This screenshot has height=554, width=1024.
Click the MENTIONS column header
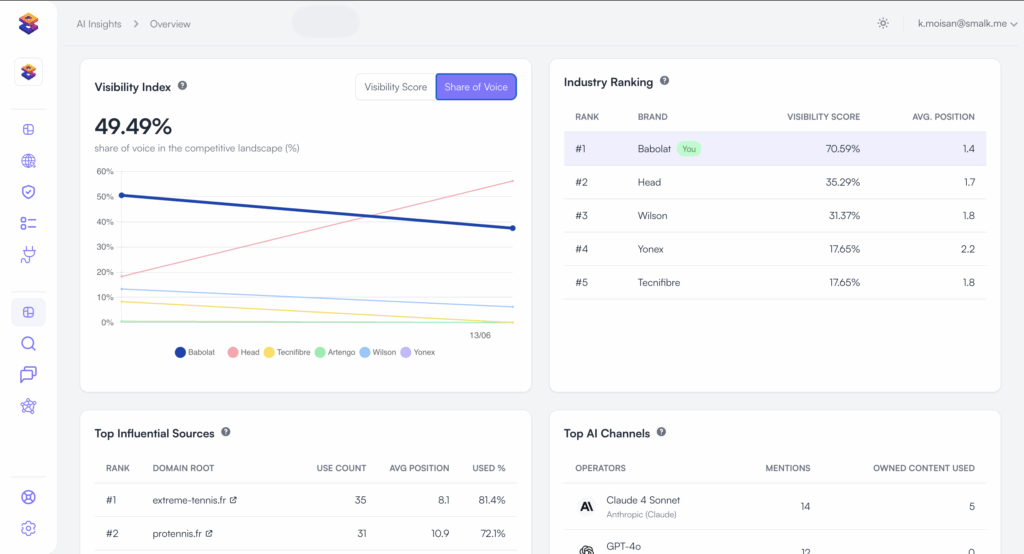[x=788, y=468]
